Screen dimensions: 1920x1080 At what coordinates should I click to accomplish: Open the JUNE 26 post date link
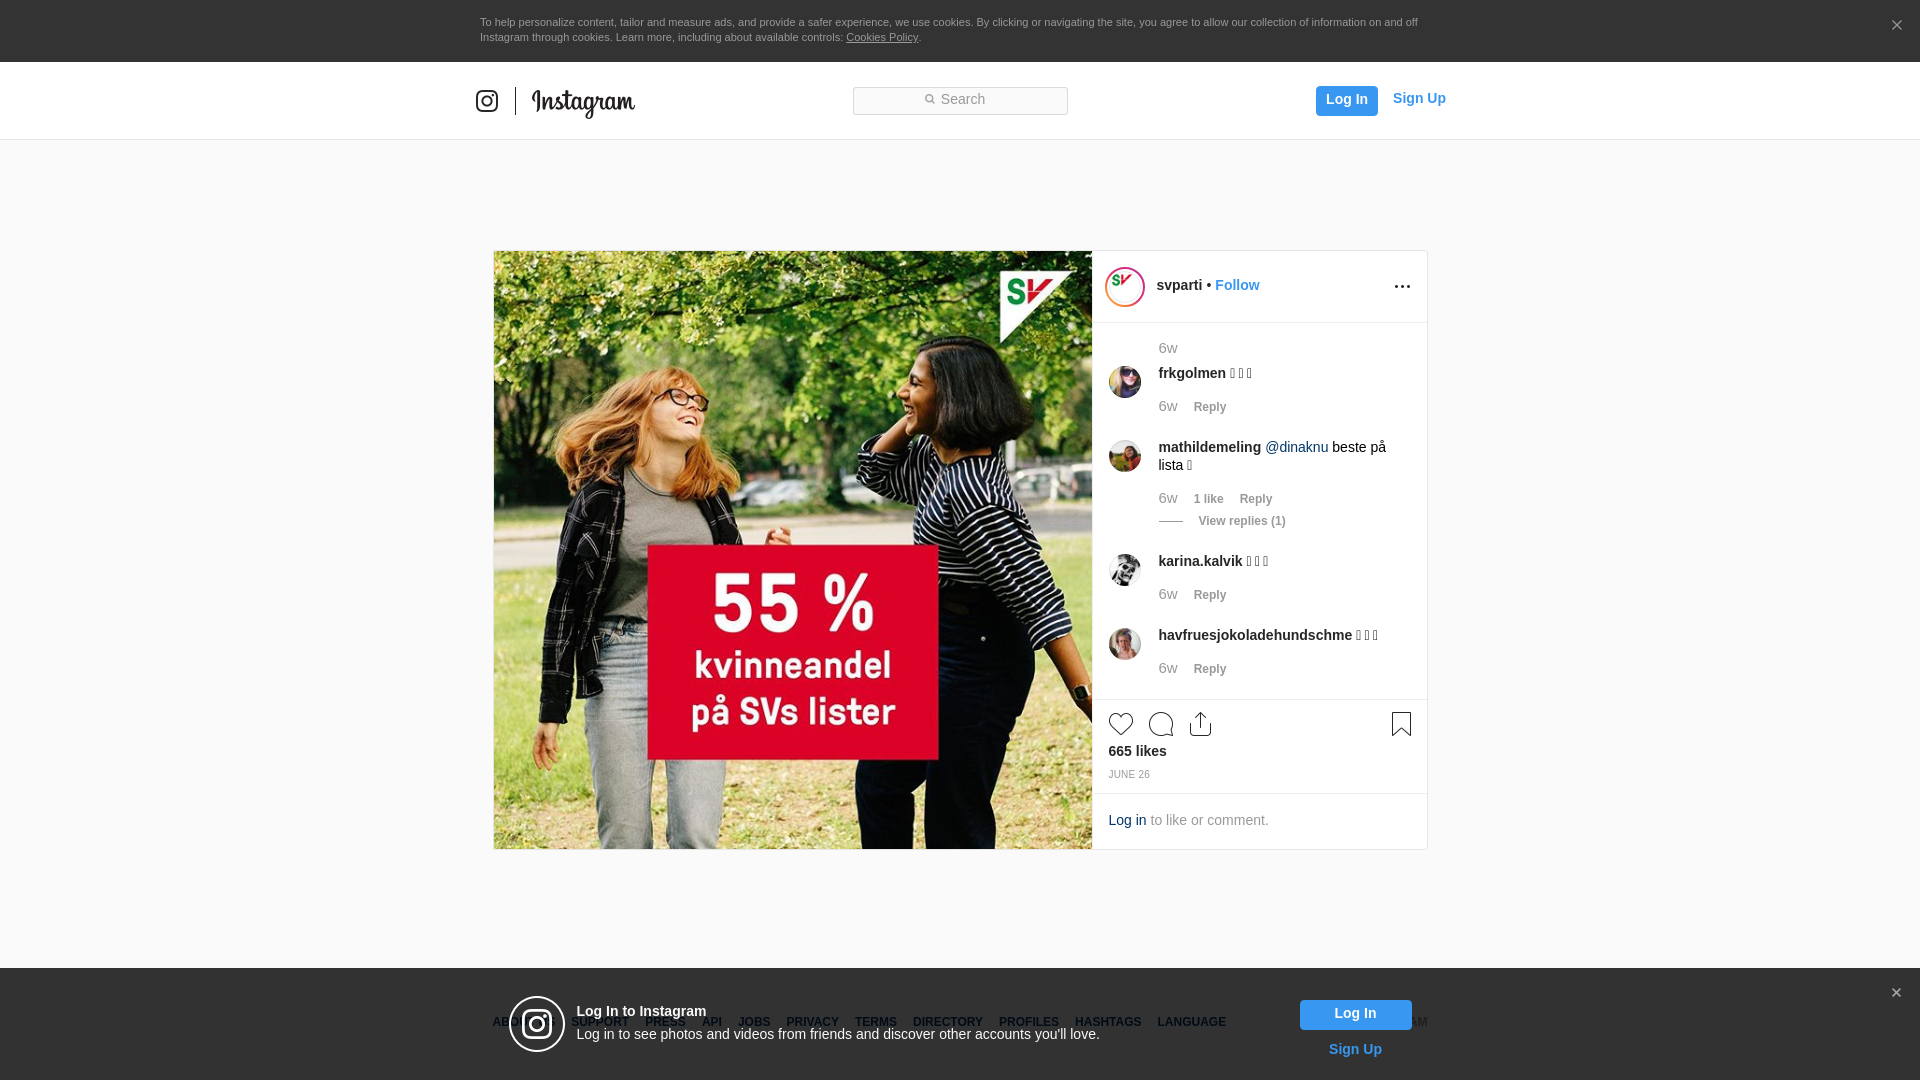[x=1129, y=775]
